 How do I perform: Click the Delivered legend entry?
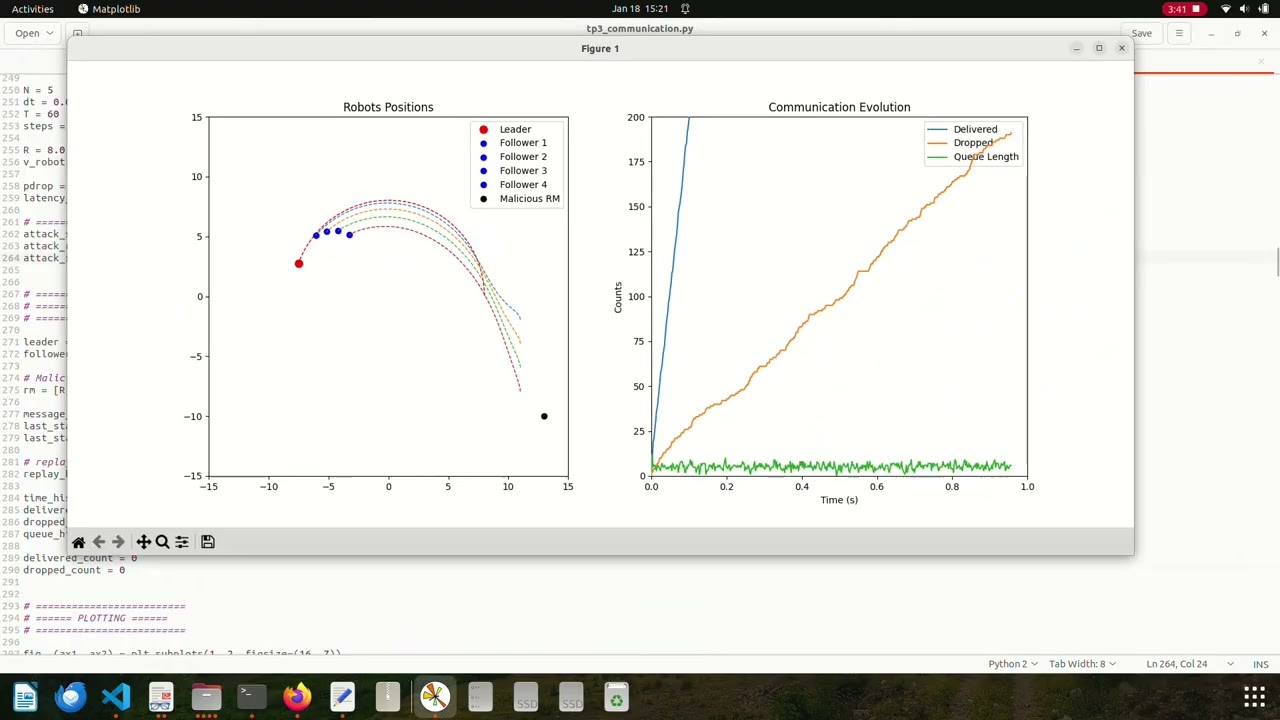pos(963,129)
